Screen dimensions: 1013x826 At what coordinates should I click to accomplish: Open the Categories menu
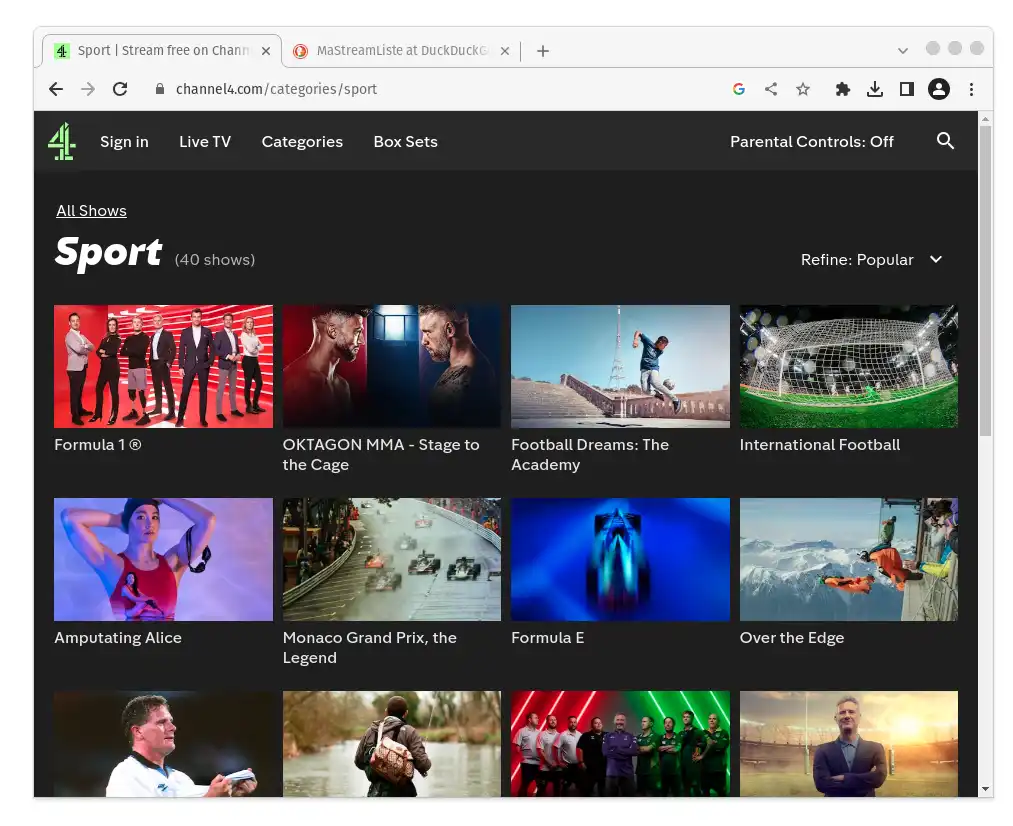(x=302, y=141)
